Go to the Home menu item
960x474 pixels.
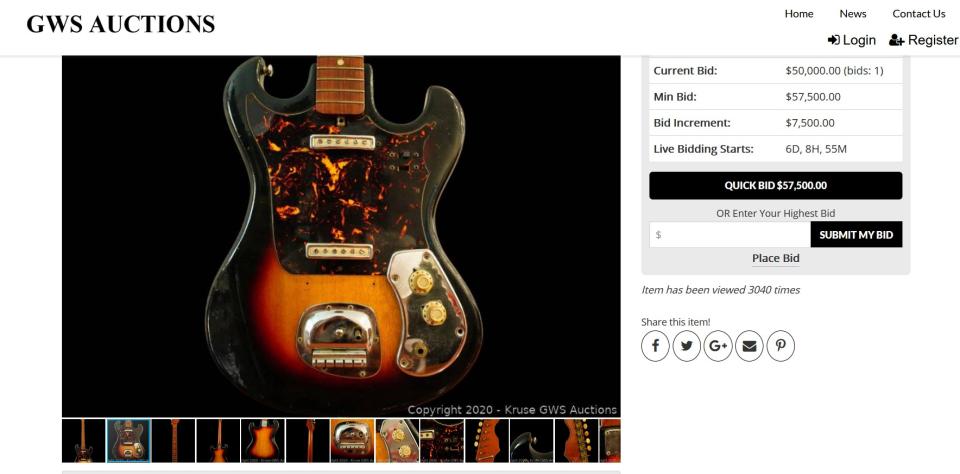pos(799,13)
